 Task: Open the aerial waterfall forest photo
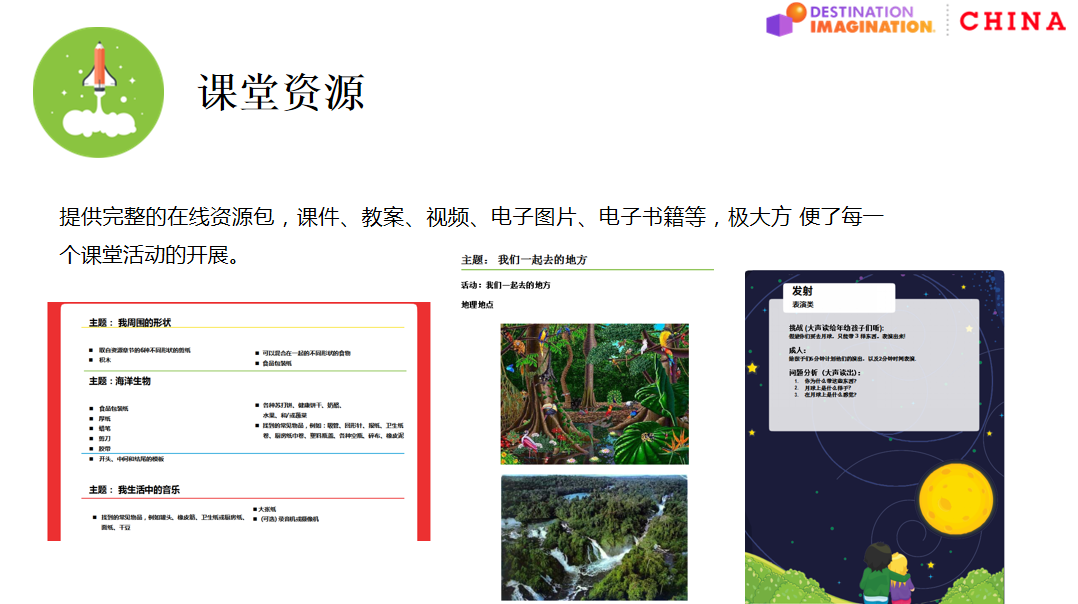(594, 538)
